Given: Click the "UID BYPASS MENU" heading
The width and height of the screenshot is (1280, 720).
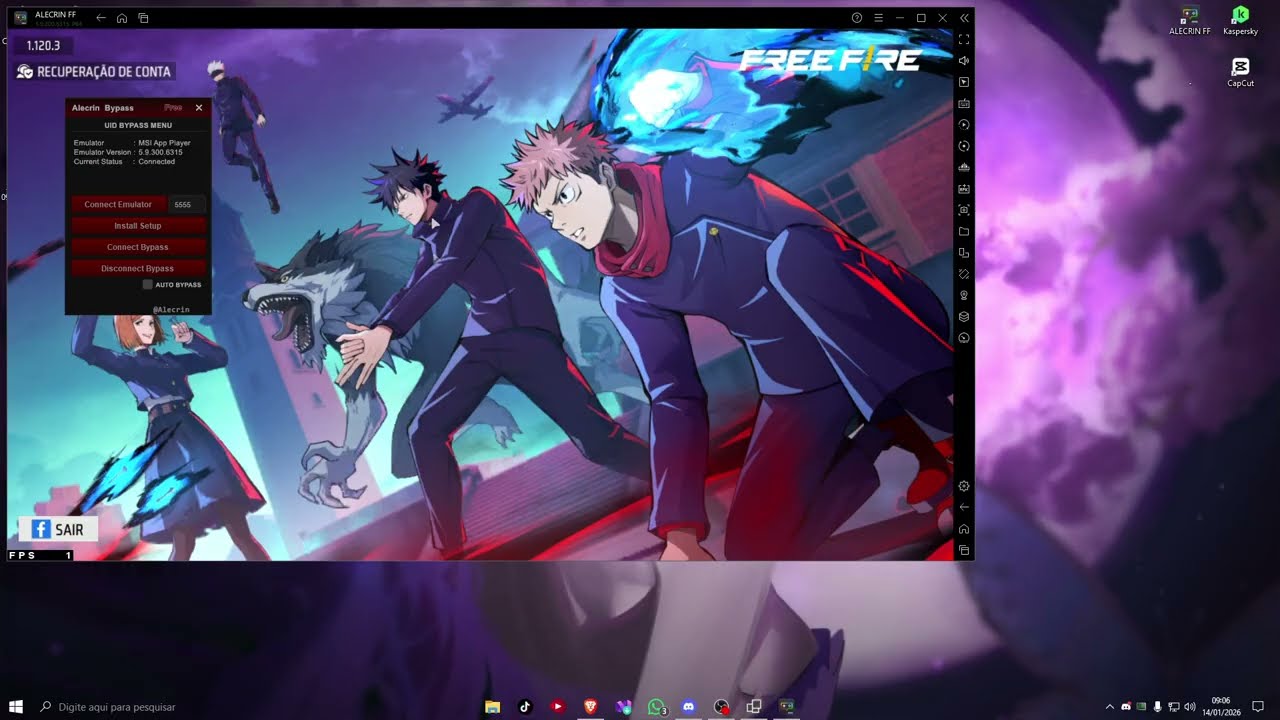Looking at the screenshot, I should tap(138, 125).
